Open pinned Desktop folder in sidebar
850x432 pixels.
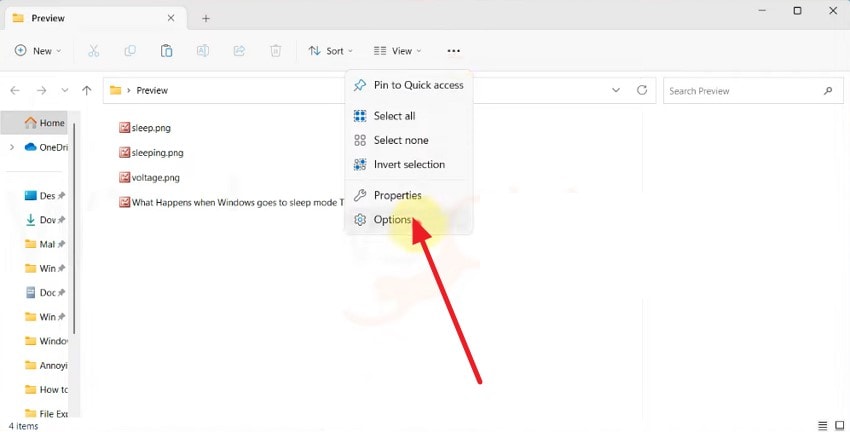pyautogui.click(x=46, y=196)
